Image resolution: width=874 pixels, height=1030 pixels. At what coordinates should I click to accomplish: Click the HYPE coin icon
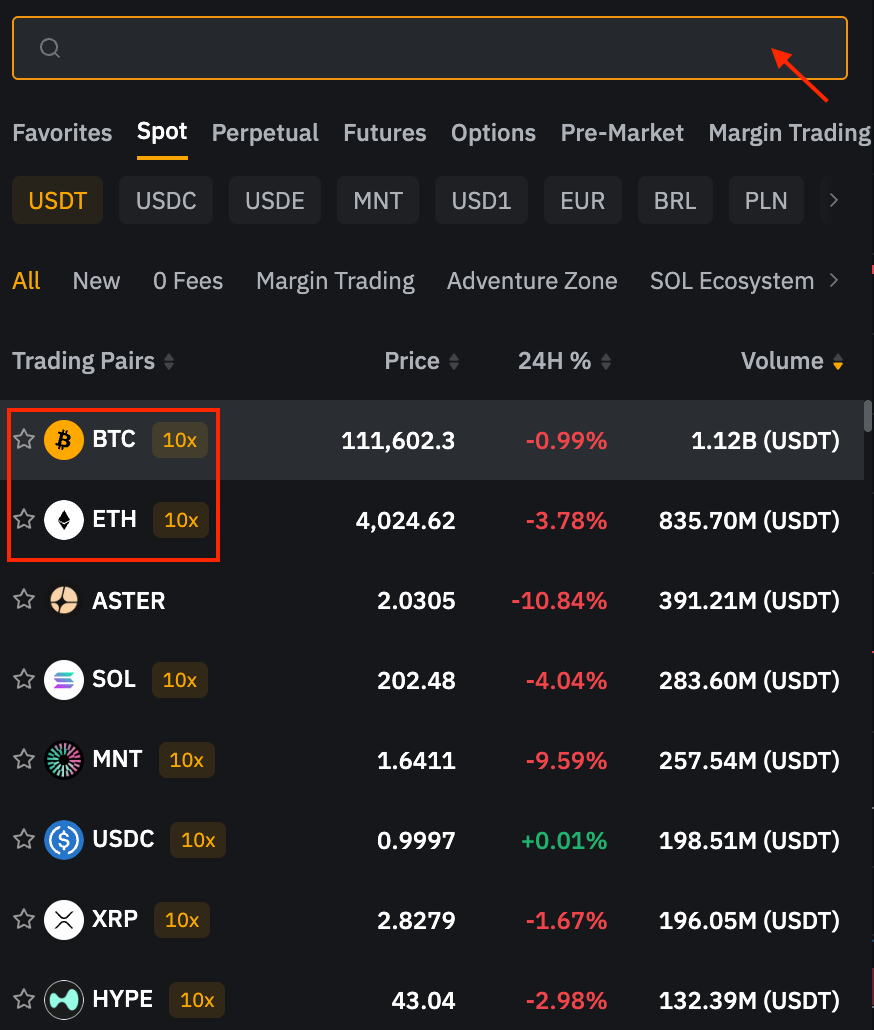click(63, 1000)
